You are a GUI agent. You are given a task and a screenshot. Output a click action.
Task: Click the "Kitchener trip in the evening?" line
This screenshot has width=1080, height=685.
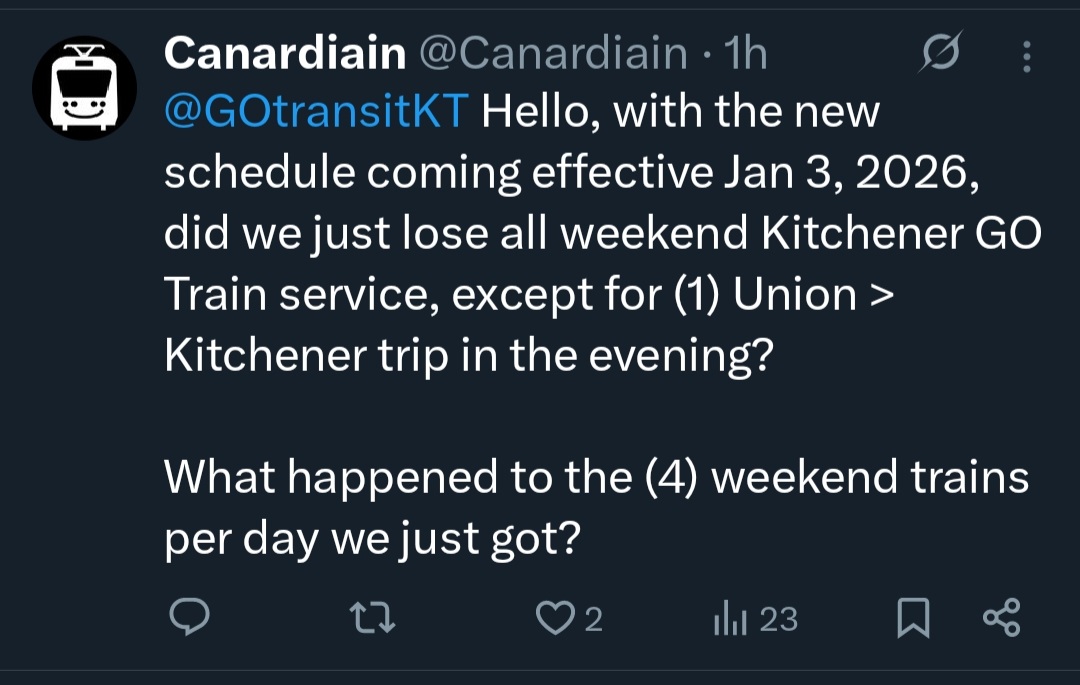(x=469, y=356)
